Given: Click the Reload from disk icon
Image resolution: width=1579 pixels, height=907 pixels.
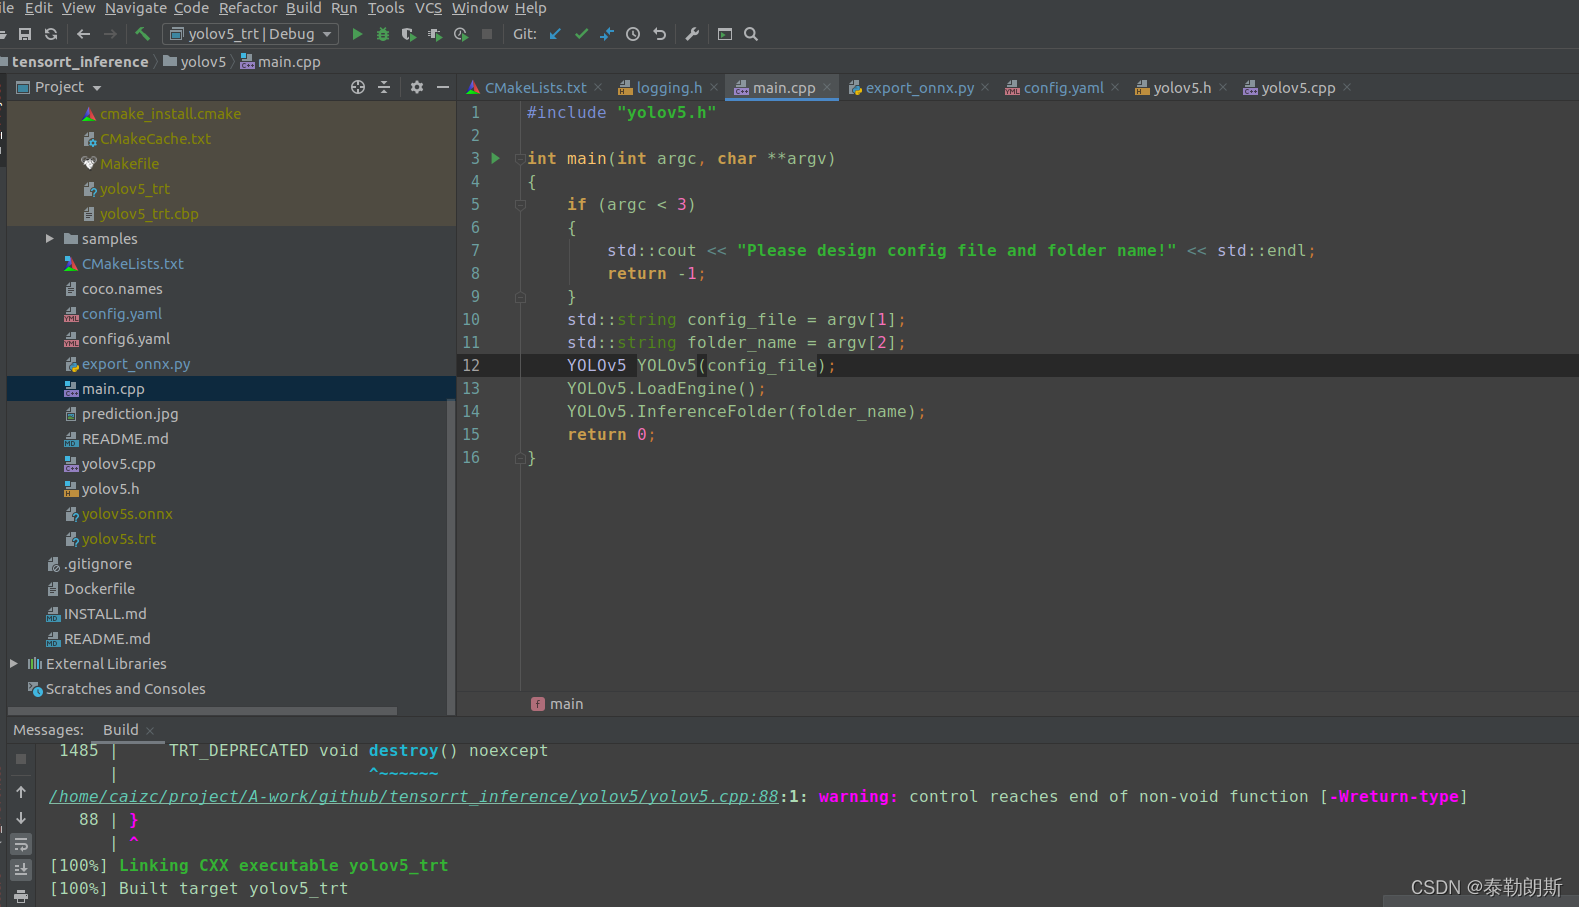Looking at the screenshot, I should 51,34.
